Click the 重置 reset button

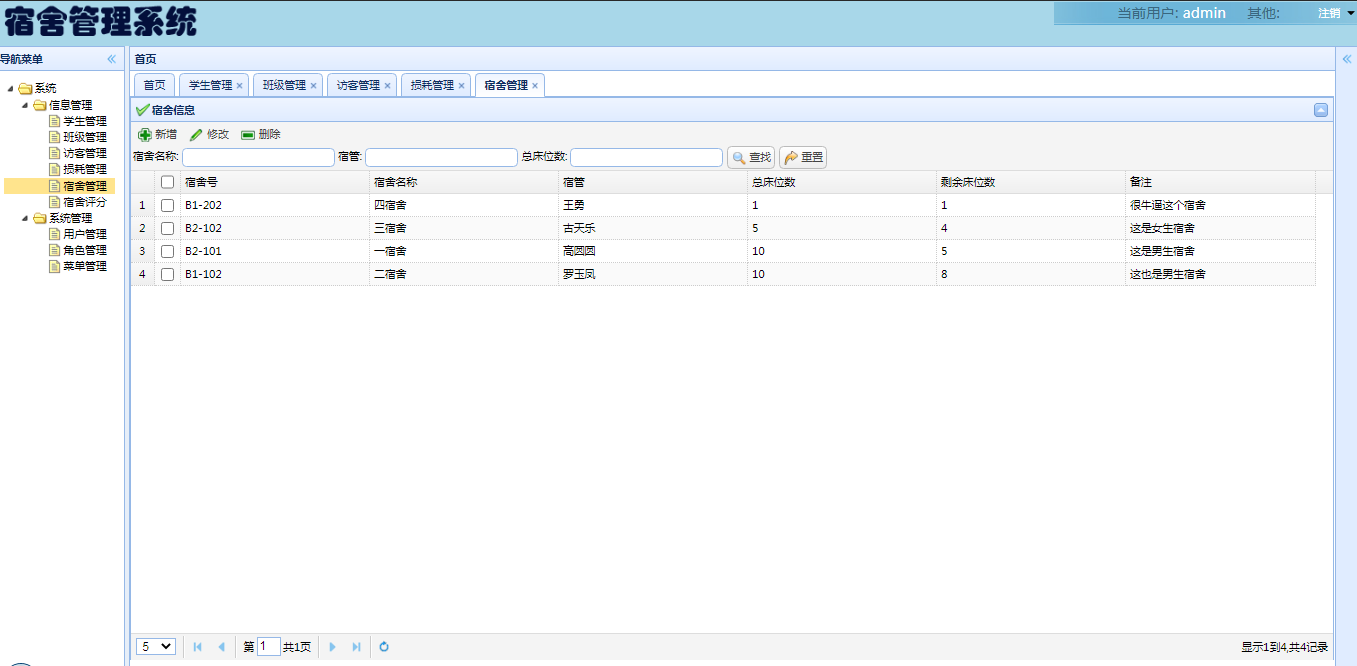click(x=803, y=157)
